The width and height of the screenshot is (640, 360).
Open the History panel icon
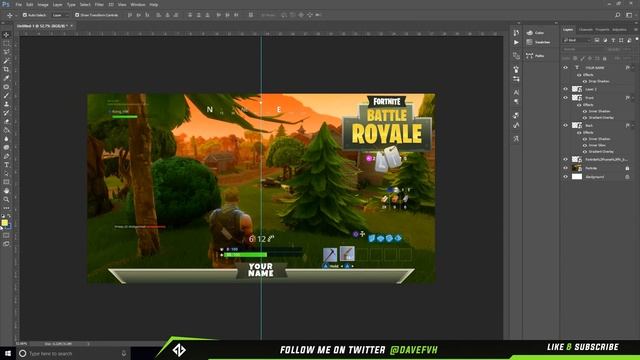tap(516, 33)
